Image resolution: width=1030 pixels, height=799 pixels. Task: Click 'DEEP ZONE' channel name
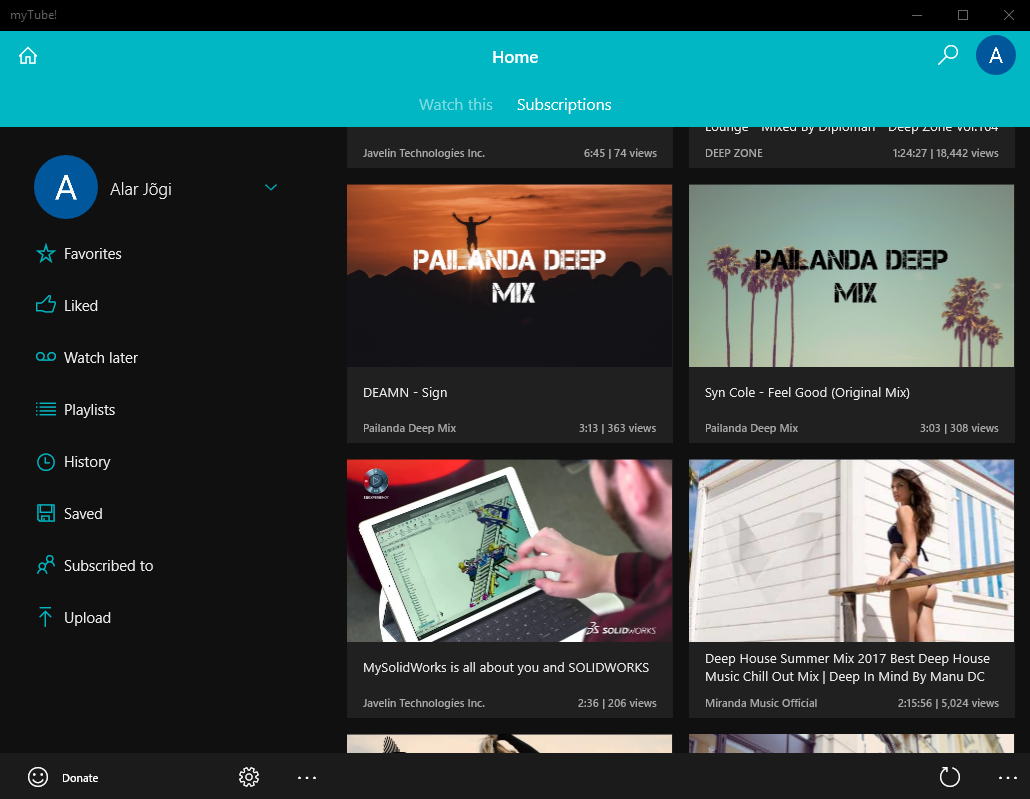click(734, 153)
